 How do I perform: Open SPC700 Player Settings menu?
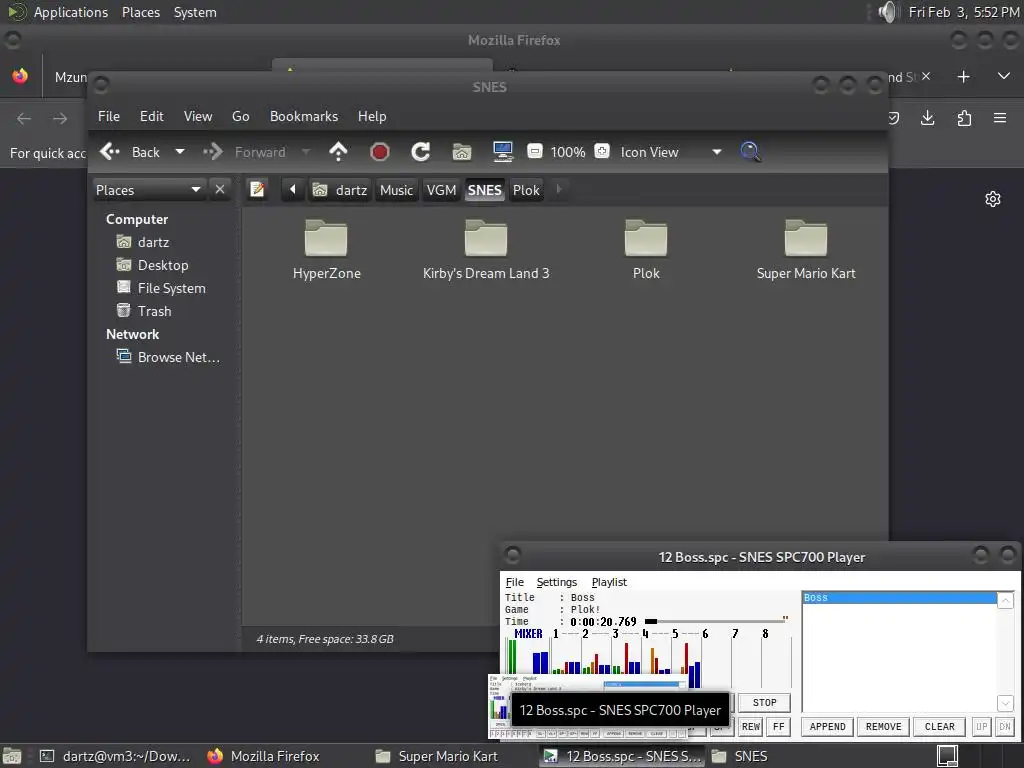click(x=556, y=582)
